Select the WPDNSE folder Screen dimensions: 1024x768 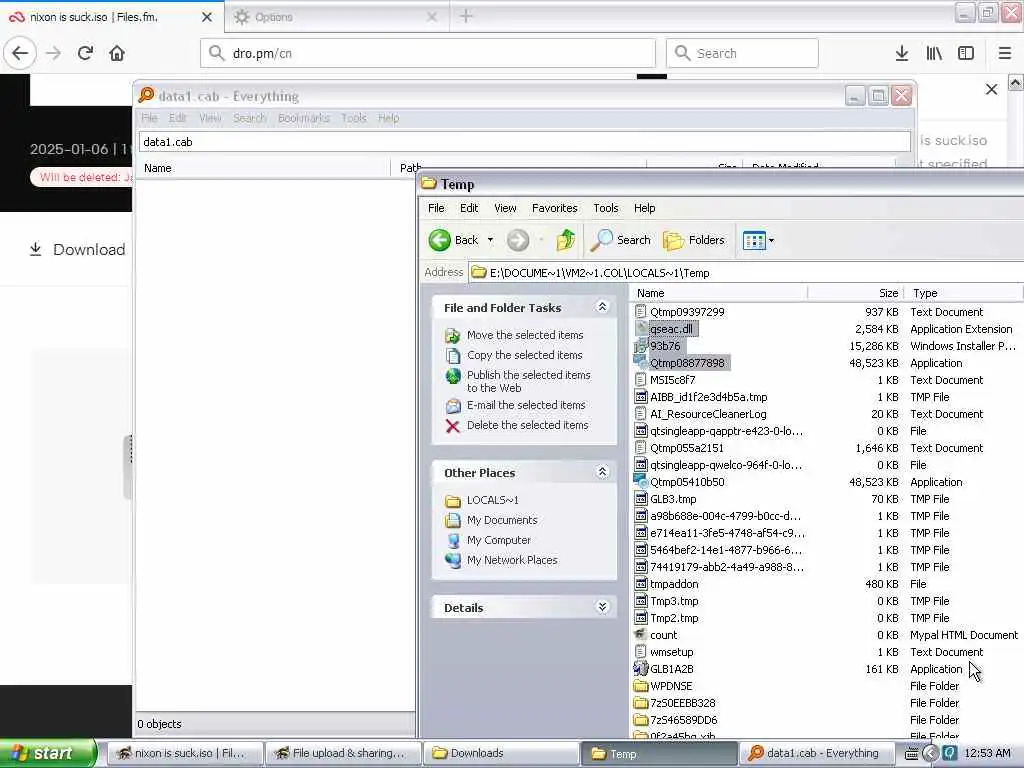(671, 686)
